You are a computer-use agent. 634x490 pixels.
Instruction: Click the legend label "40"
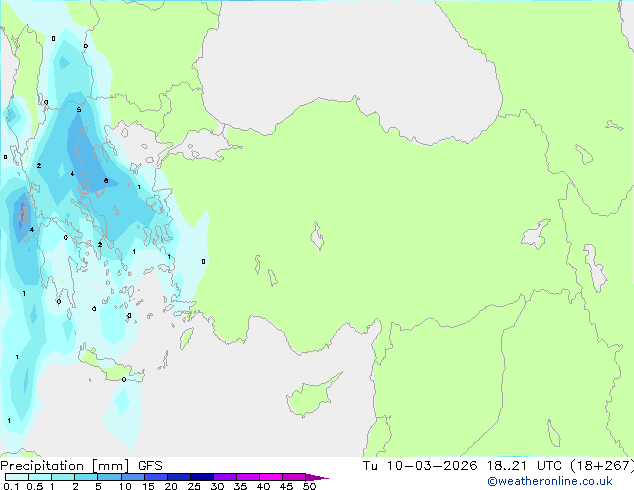(263, 486)
